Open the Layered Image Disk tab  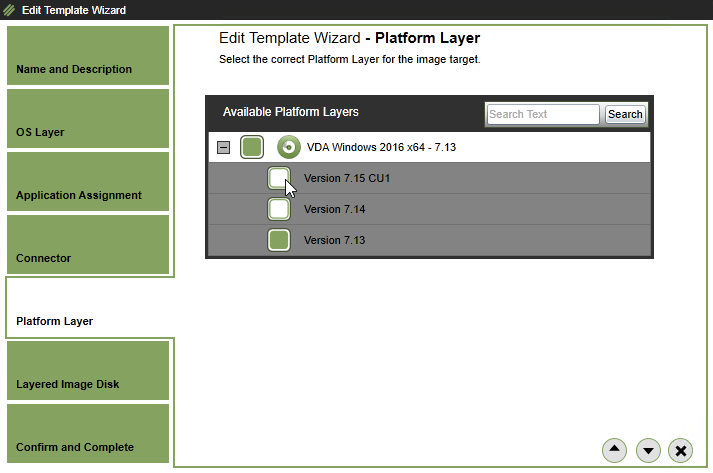88,371
